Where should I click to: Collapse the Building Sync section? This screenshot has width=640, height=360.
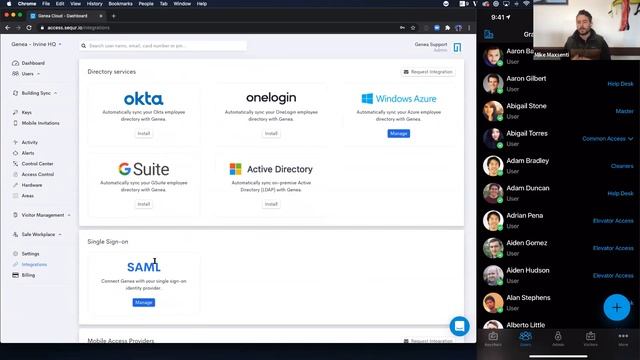(35, 93)
